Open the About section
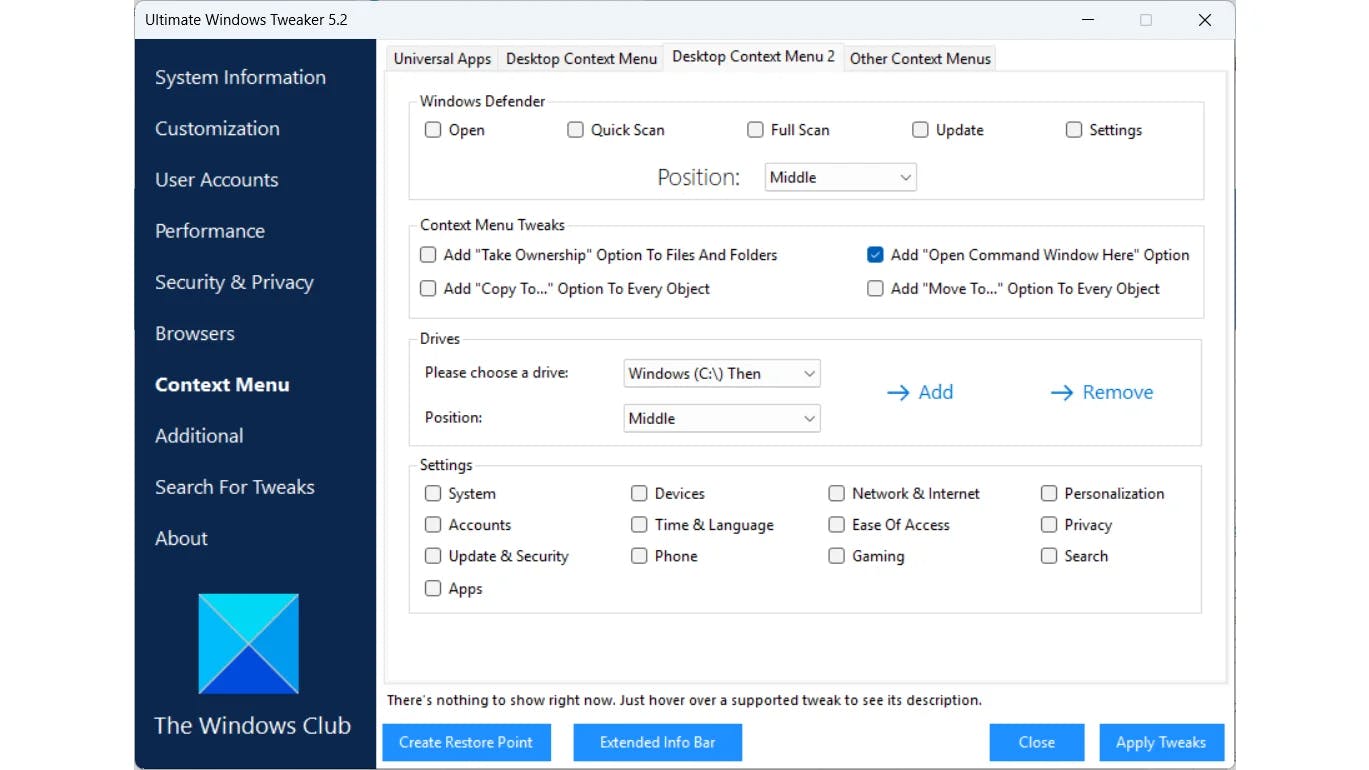This screenshot has width=1369, height=770. (x=181, y=538)
